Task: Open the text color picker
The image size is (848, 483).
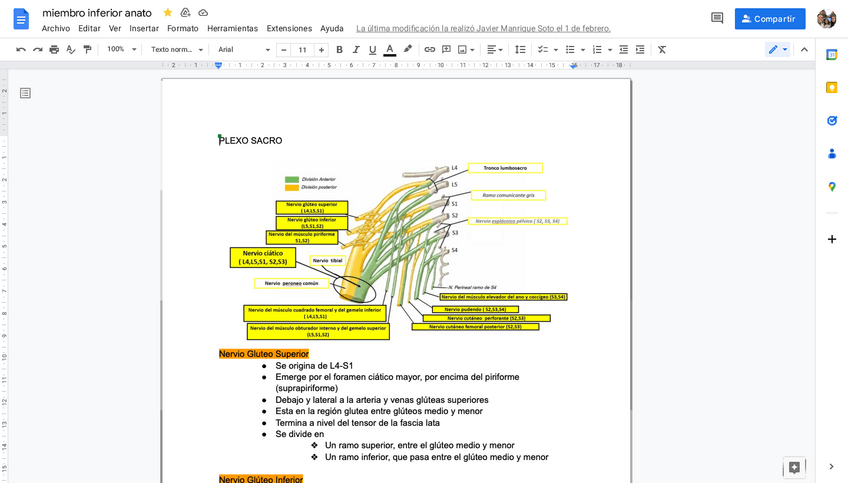Action: click(x=390, y=49)
